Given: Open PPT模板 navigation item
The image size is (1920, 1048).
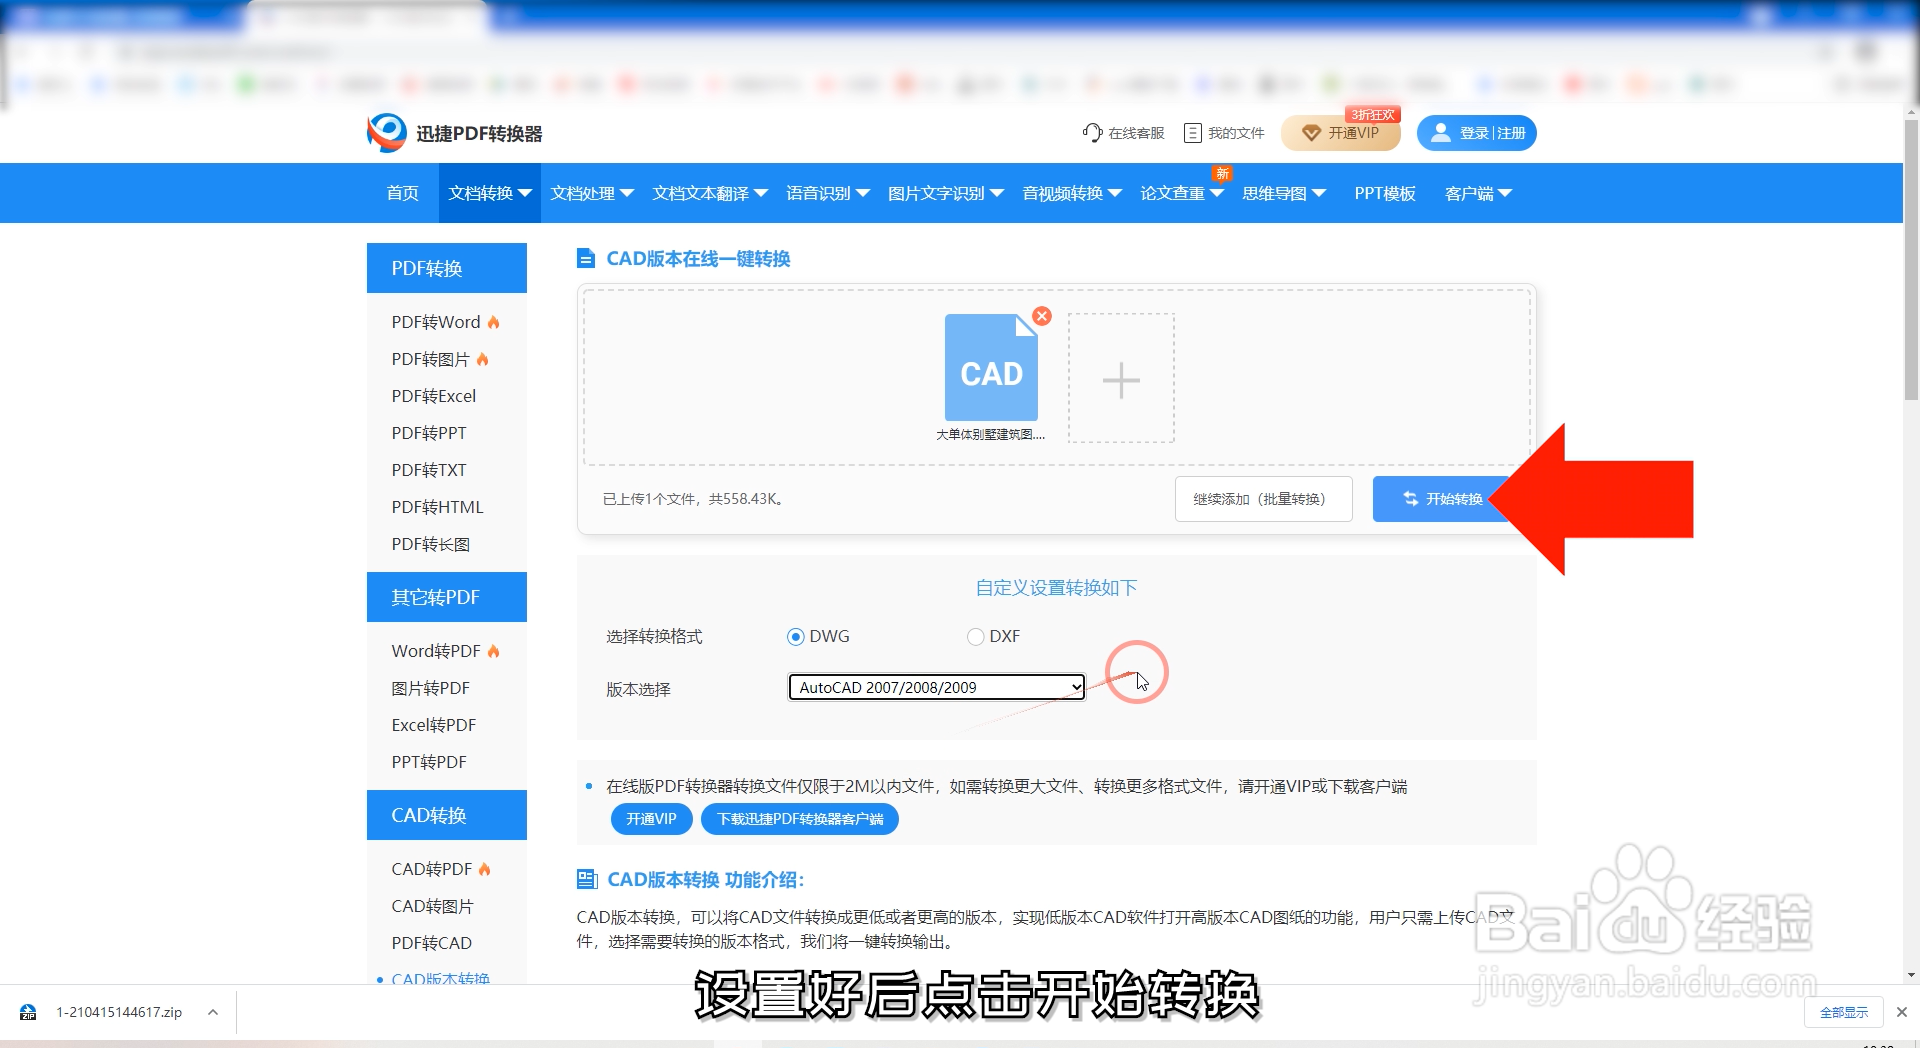Looking at the screenshot, I should (x=1385, y=193).
